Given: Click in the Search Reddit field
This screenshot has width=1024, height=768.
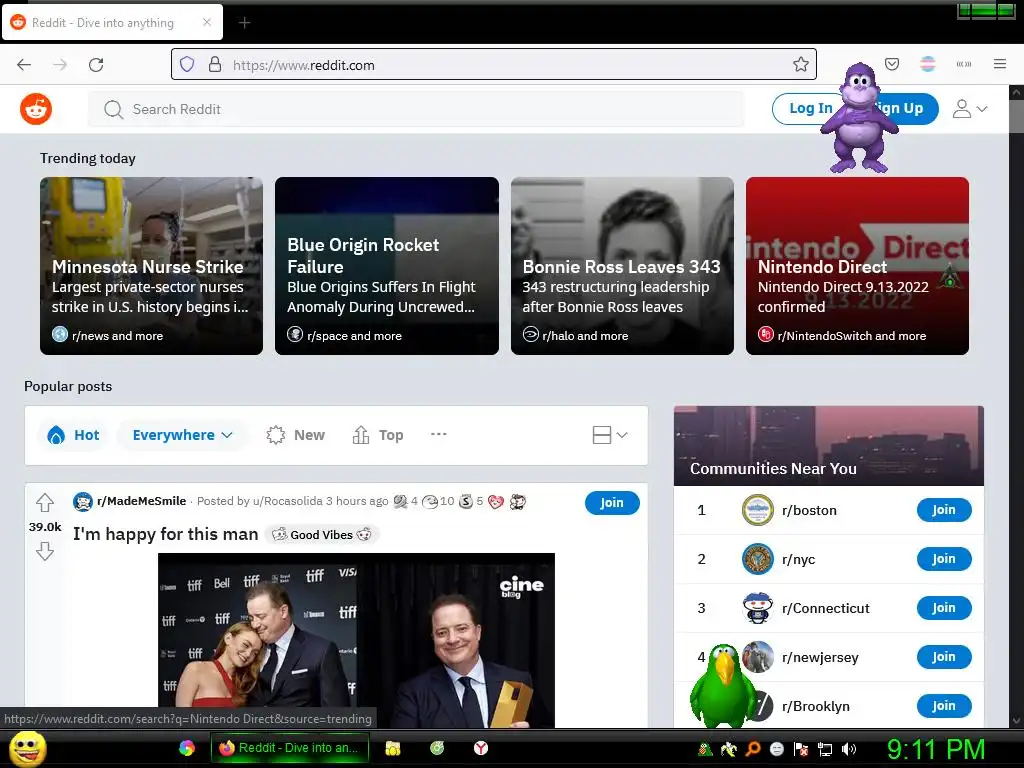Looking at the screenshot, I should 416,109.
